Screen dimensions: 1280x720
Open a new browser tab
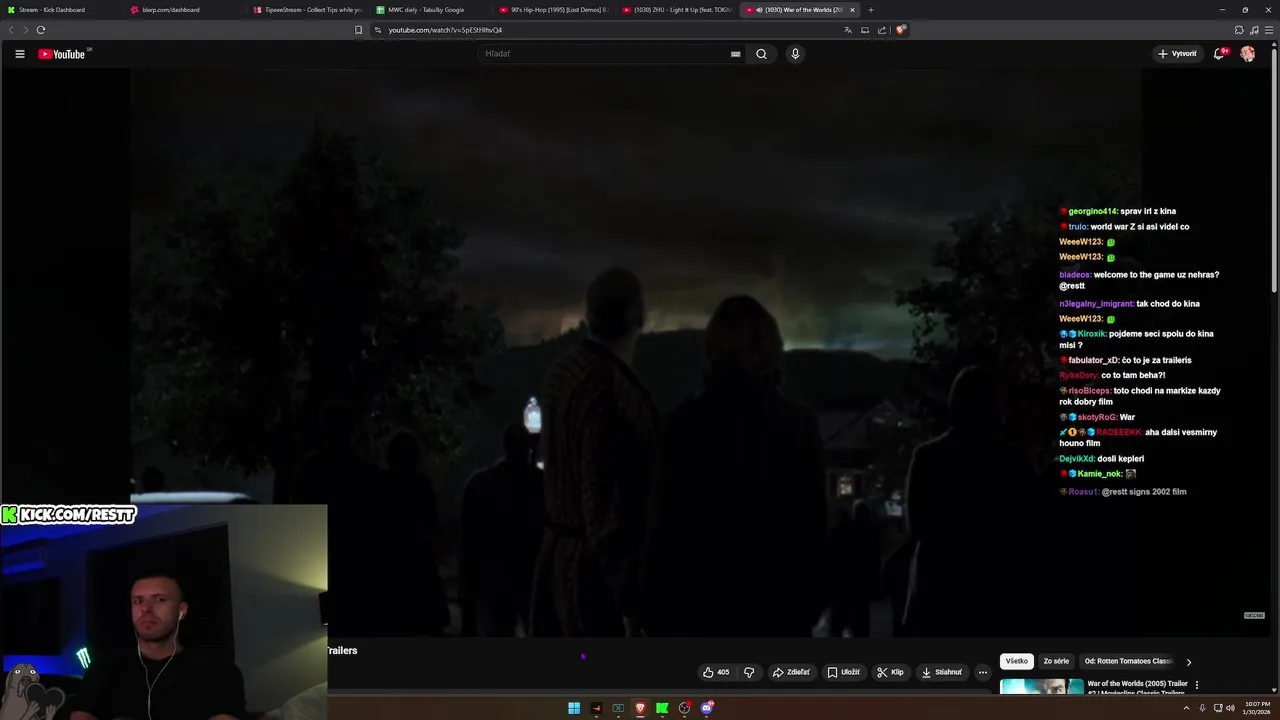click(x=871, y=10)
